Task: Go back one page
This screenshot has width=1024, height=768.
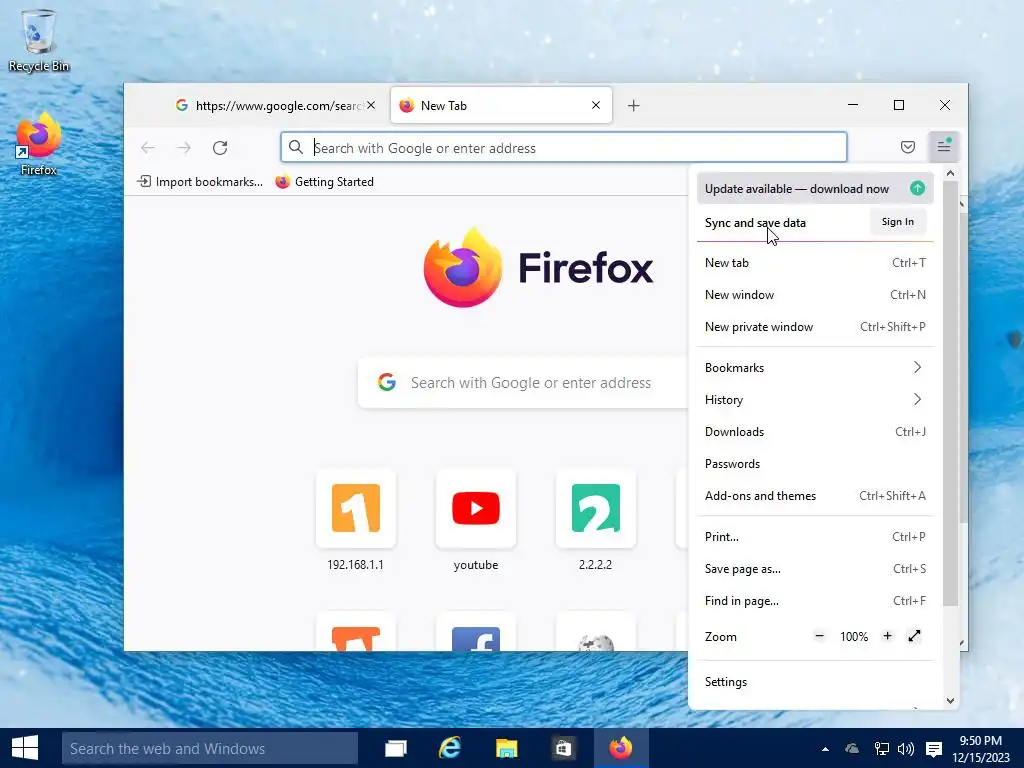Action: (x=148, y=148)
